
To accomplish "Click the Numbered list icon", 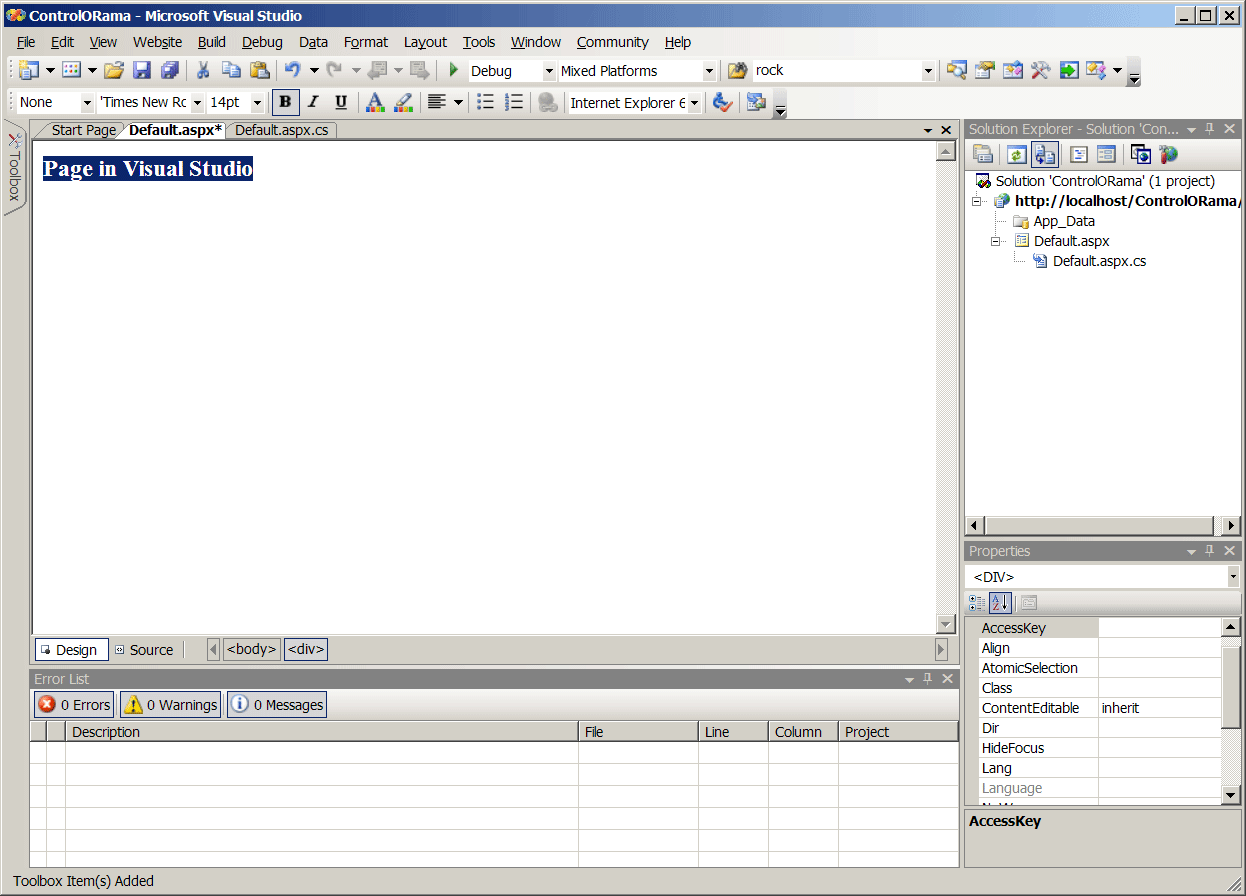I will (514, 102).
